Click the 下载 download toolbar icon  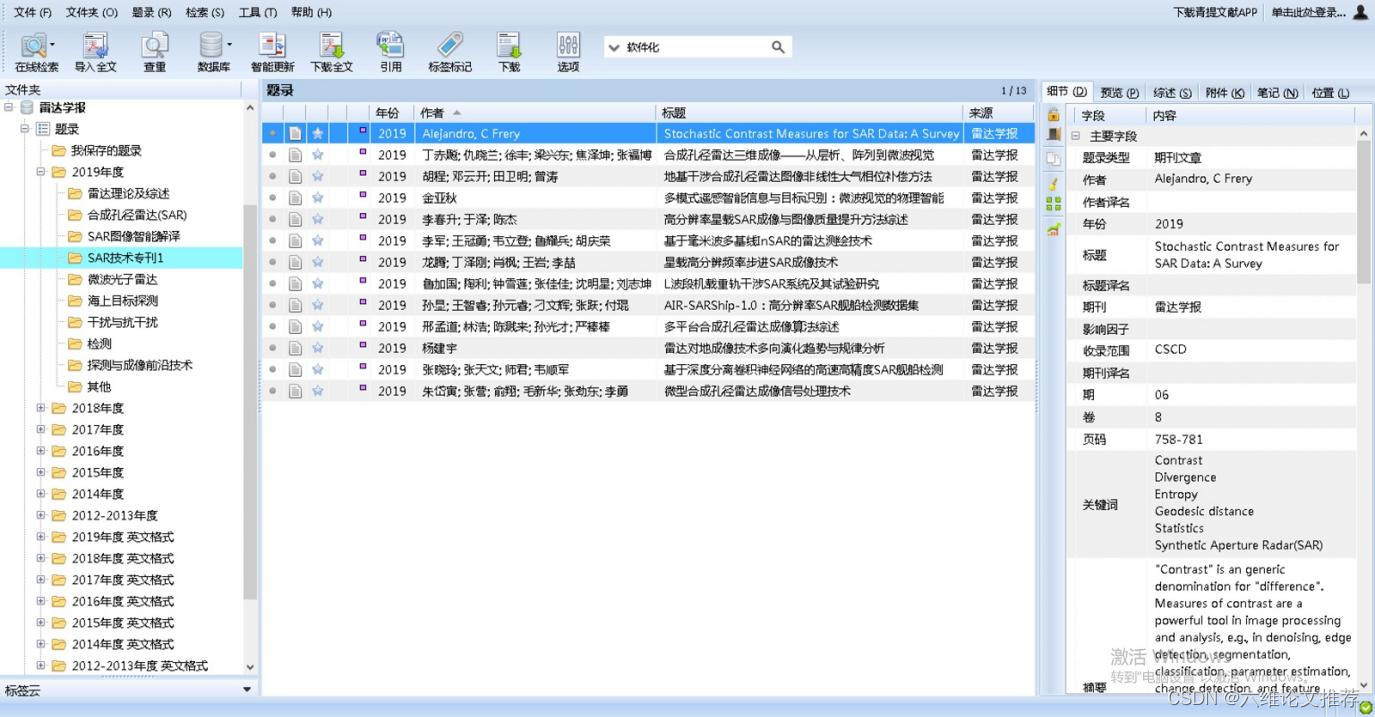pos(509,52)
